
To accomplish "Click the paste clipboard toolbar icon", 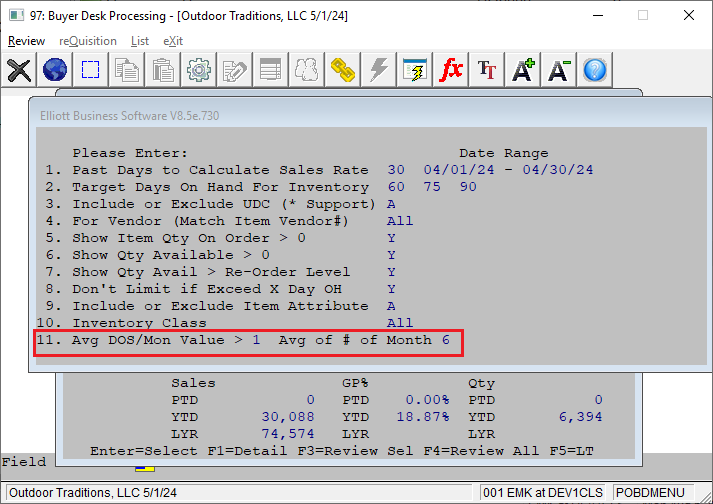I will coord(163,70).
